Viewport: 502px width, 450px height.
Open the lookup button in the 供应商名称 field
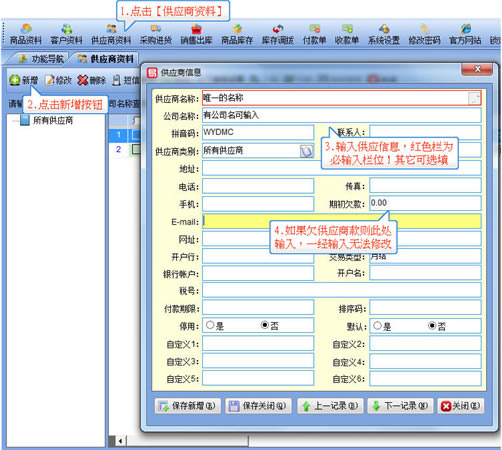pos(474,98)
